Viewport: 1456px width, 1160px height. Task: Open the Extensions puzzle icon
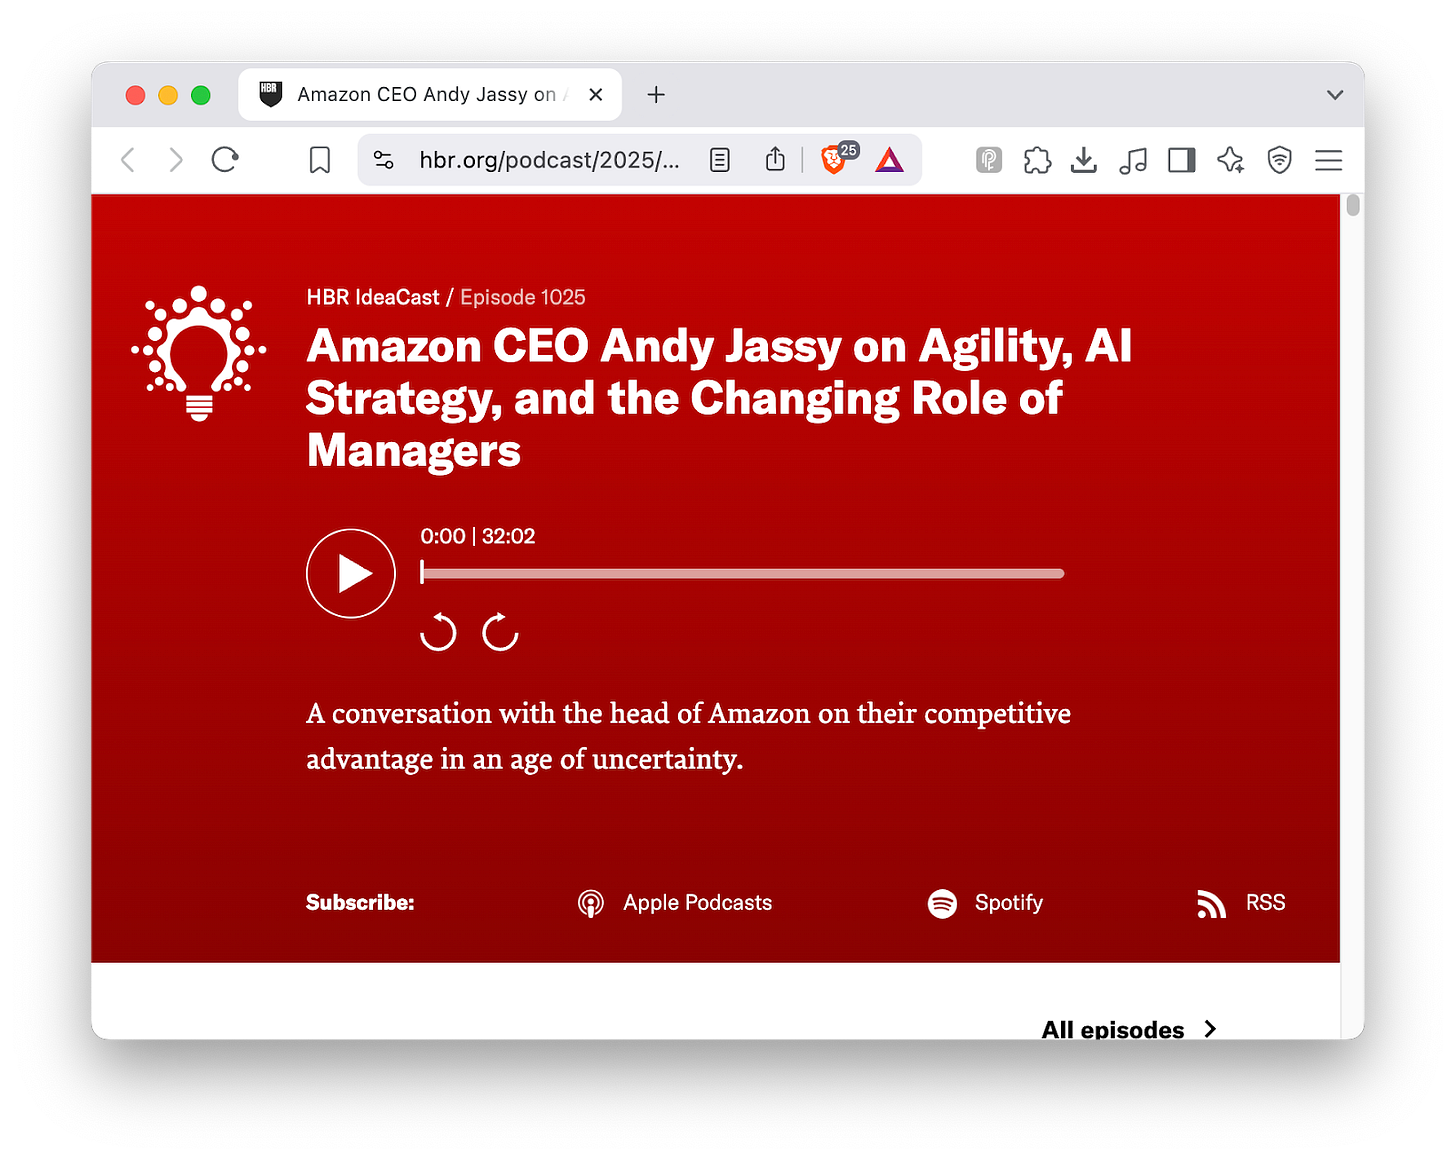pos(1037,160)
